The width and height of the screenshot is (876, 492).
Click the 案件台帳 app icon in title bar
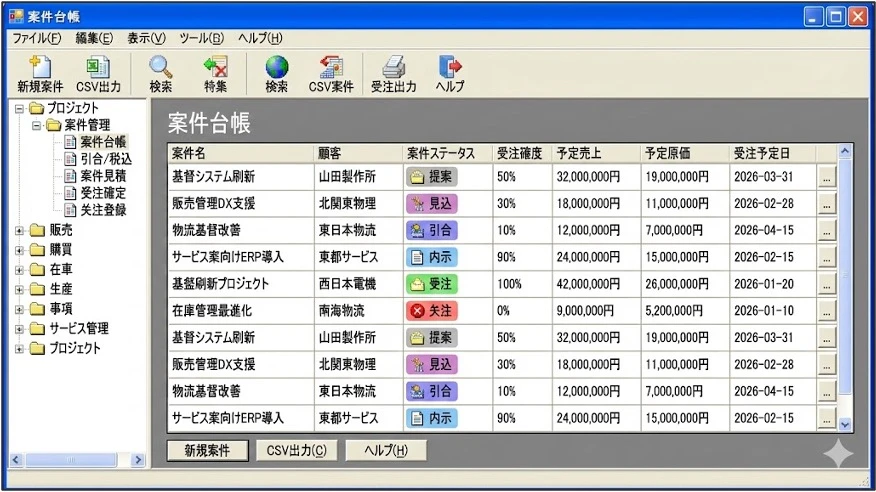pos(17,16)
